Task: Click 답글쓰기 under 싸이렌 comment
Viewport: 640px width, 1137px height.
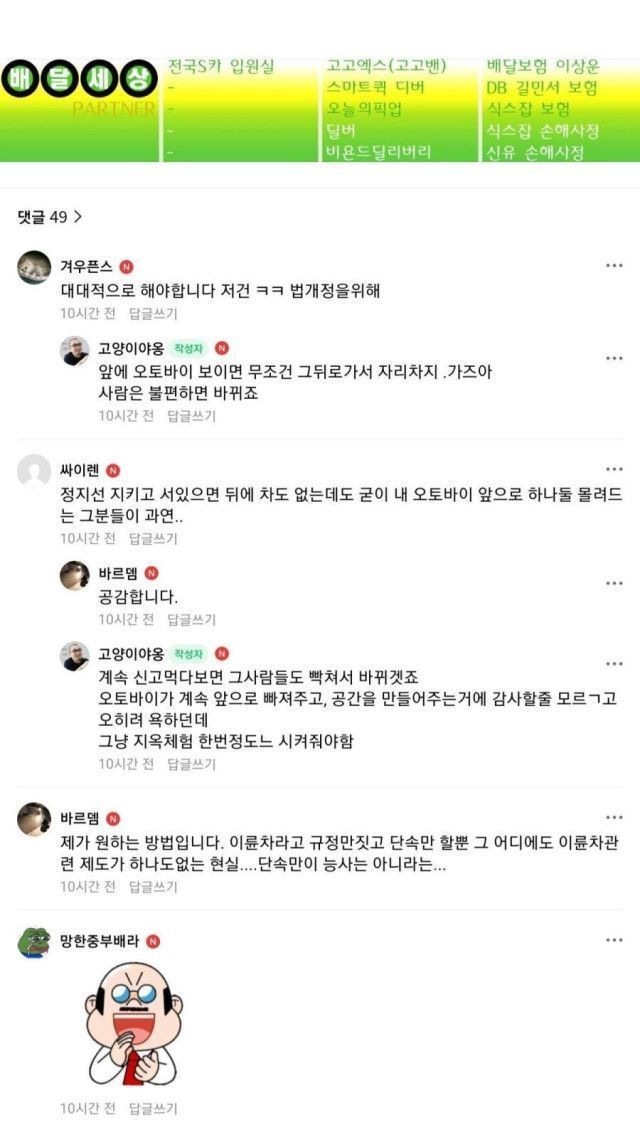Action: coord(153,538)
